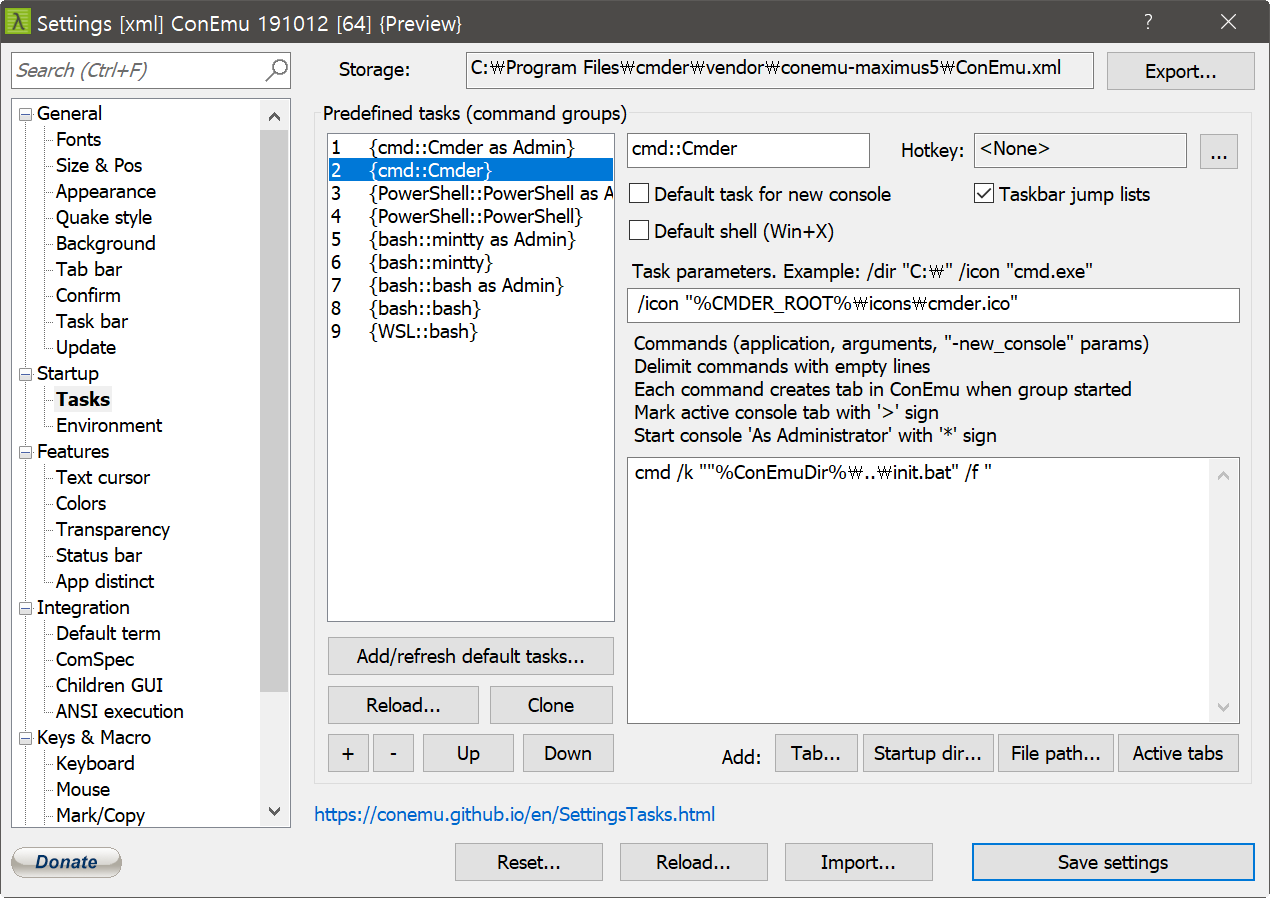The image size is (1270, 898).
Task: Open SettingsTasks.html documentation link
Action: click(515, 814)
